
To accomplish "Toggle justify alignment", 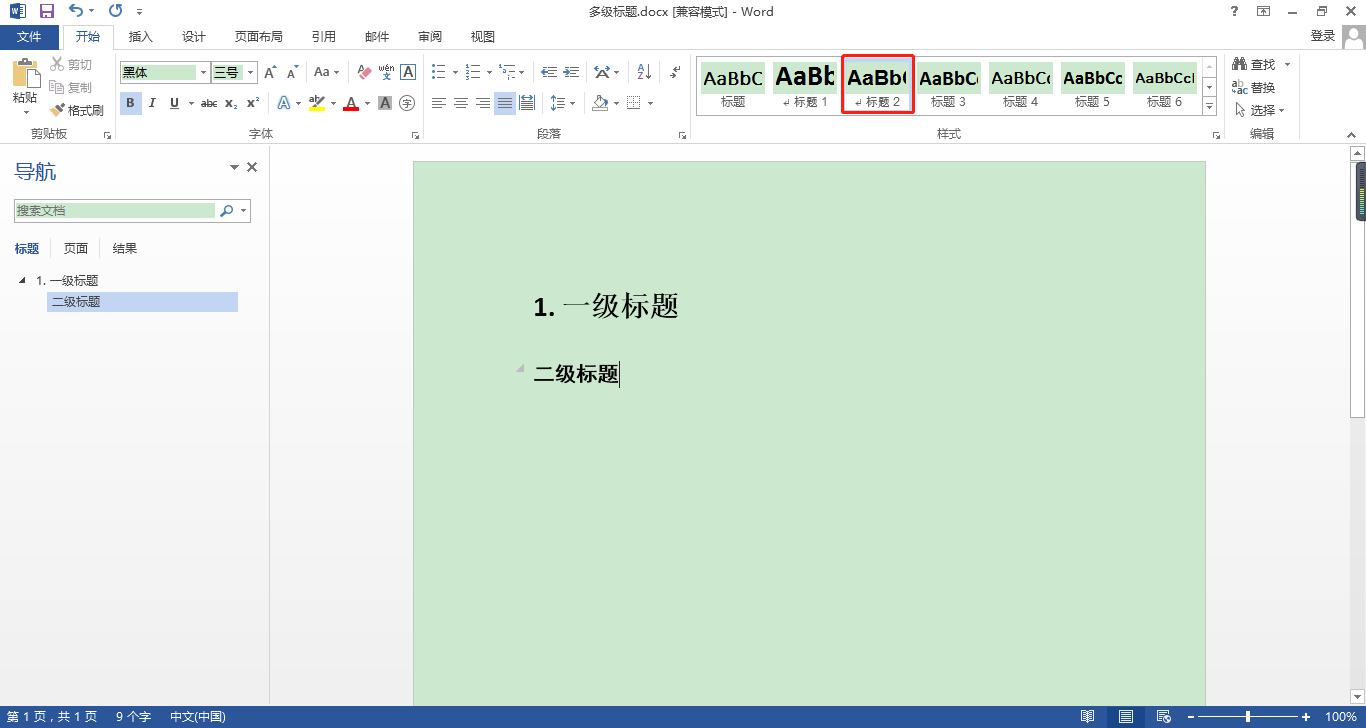I will pos(505,103).
